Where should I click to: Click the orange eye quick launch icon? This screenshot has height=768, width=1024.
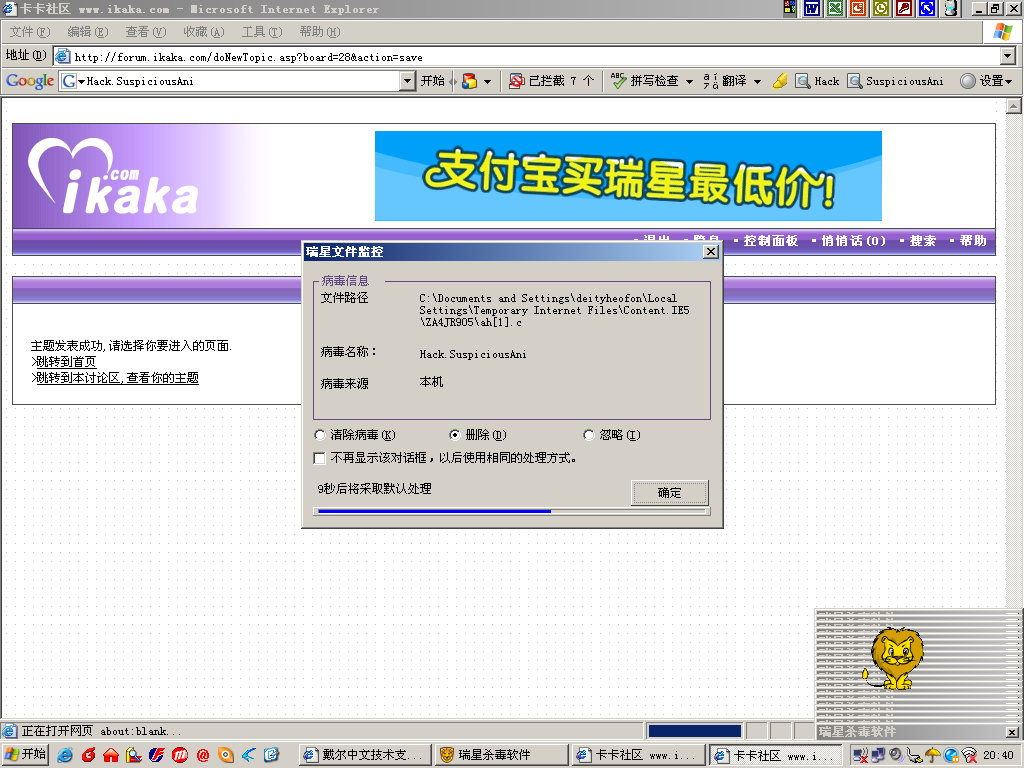226,756
